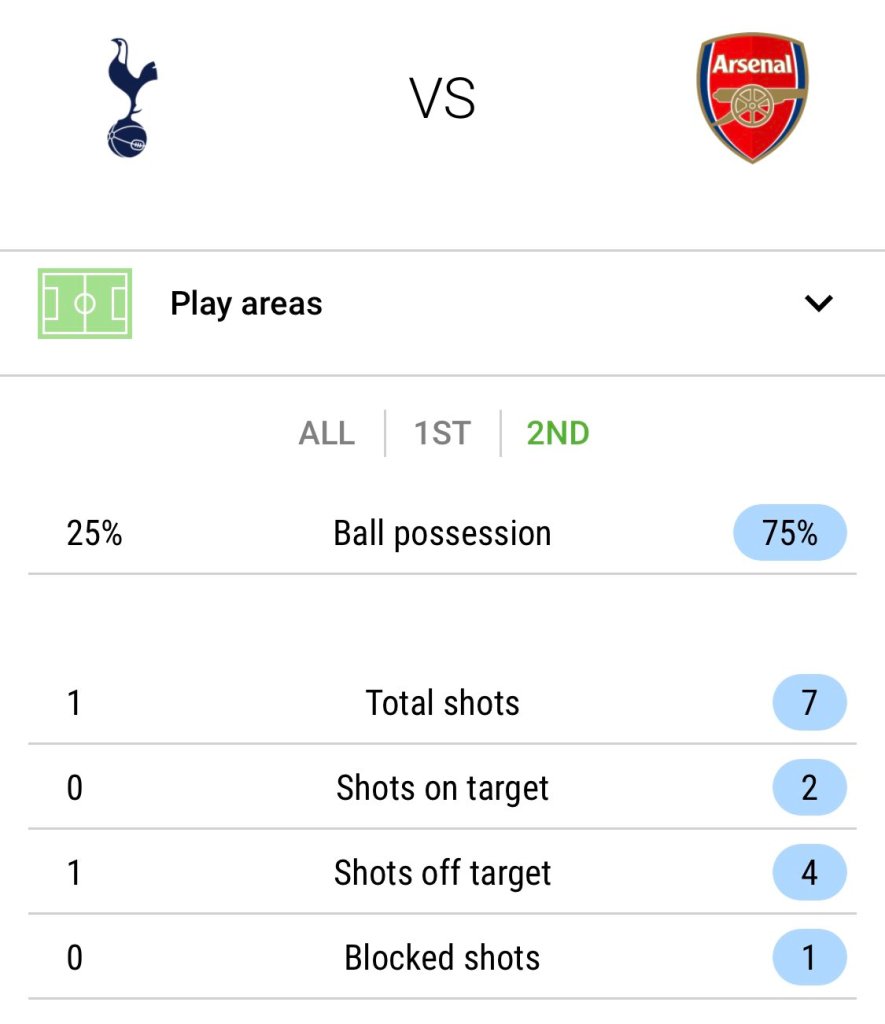Screen dimensions: 885x1024
Task: Click Arsenal's 1 blocked shots badge
Action: 809,958
